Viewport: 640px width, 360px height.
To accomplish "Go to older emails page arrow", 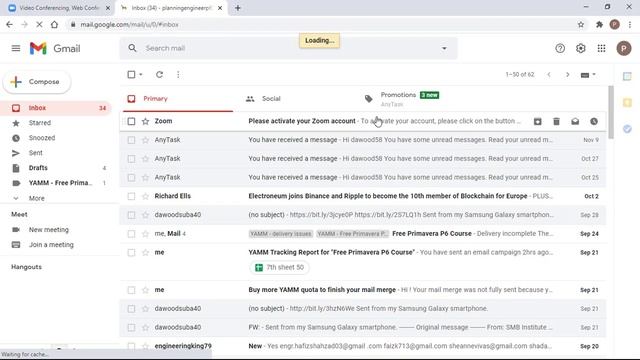I will [x=567, y=75].
